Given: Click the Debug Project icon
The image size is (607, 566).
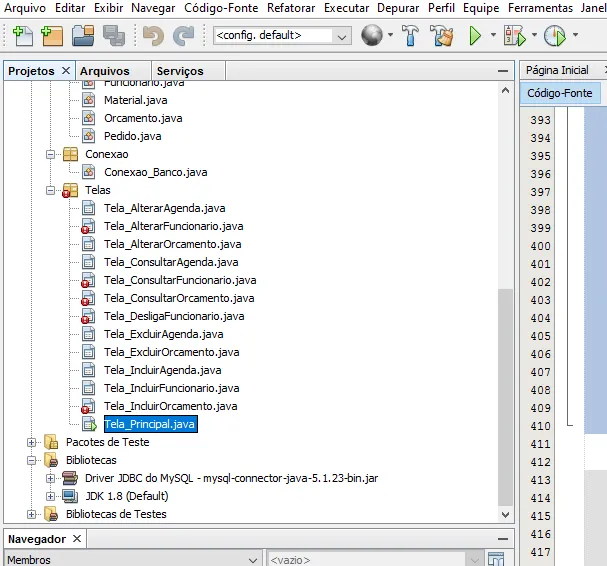Looking at the screenshot, I should coord(515,36).
